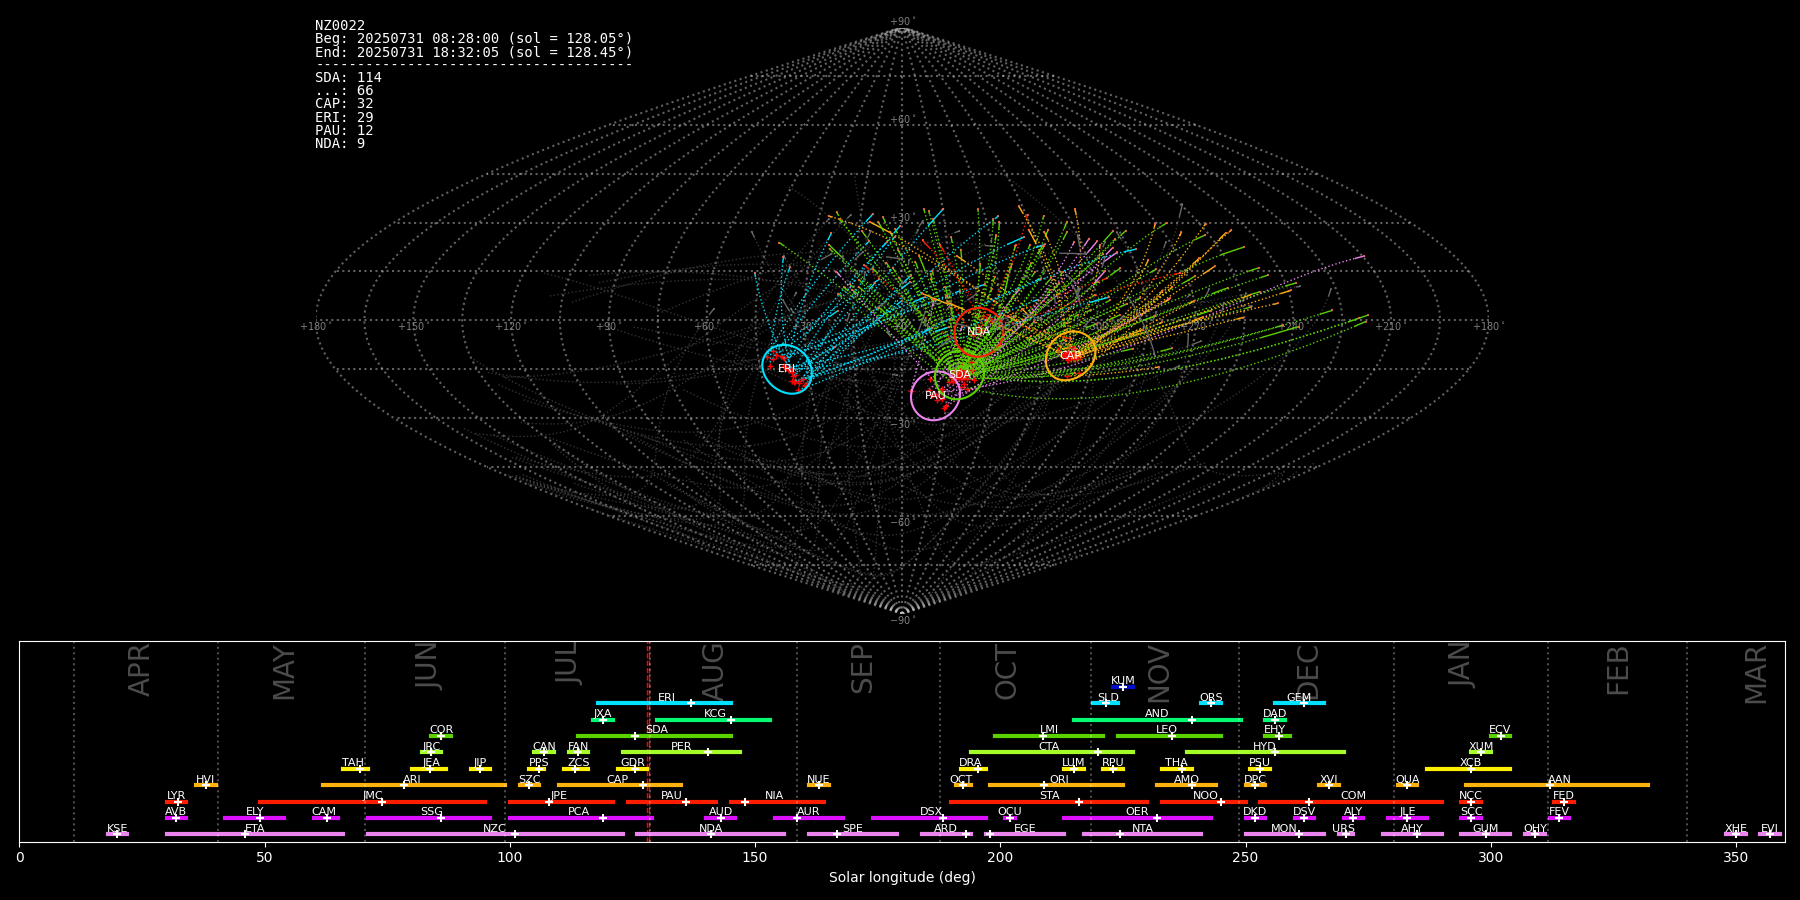Click the JXA shower bar in timeline
Image resolution: width=1800 pixels, height=900 pixels.
click(603, 719)
